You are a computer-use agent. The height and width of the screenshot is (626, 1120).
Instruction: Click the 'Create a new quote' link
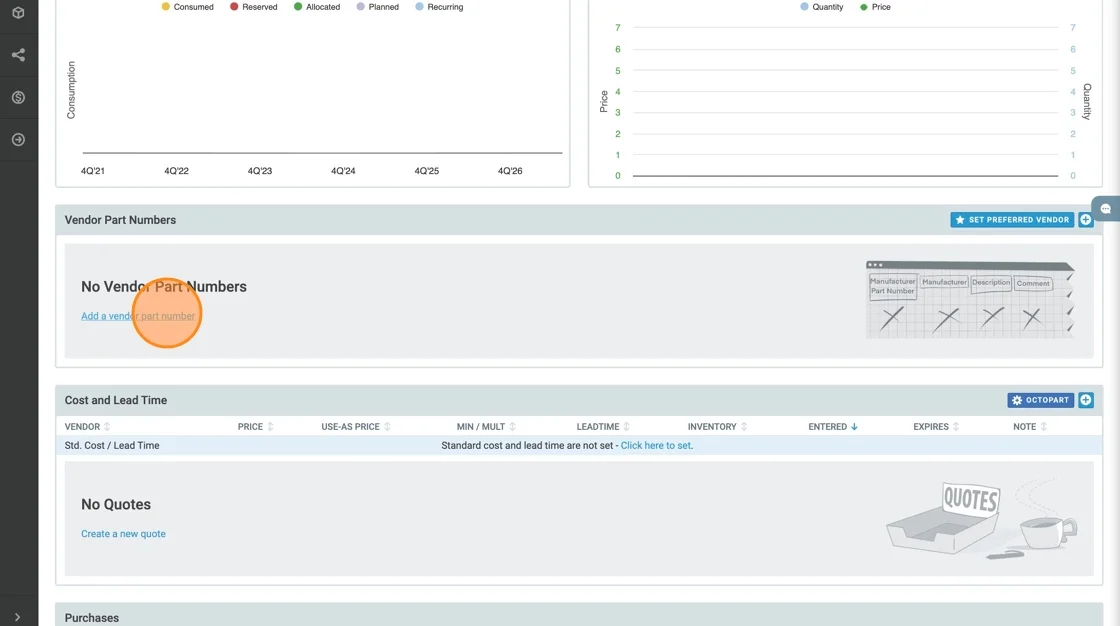pos(123,534)
